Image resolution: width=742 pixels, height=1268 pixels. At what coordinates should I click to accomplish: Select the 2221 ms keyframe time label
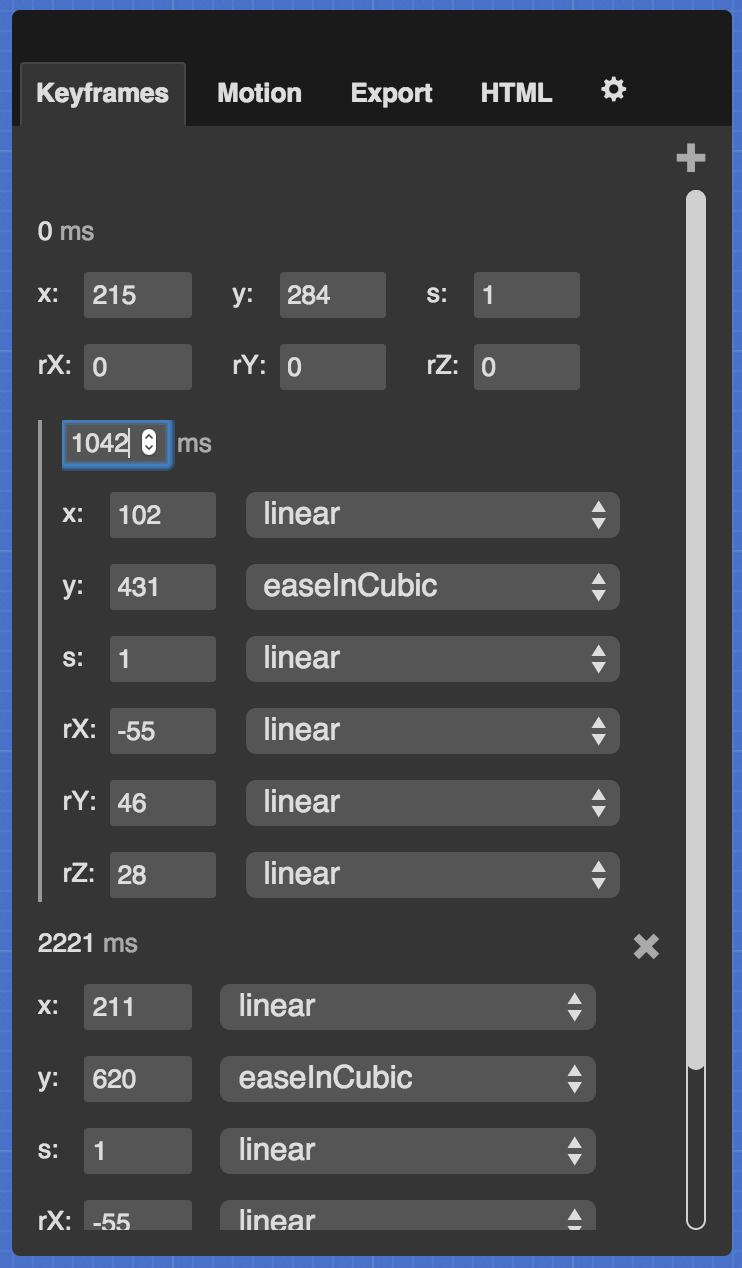click(x=88, y=943)
